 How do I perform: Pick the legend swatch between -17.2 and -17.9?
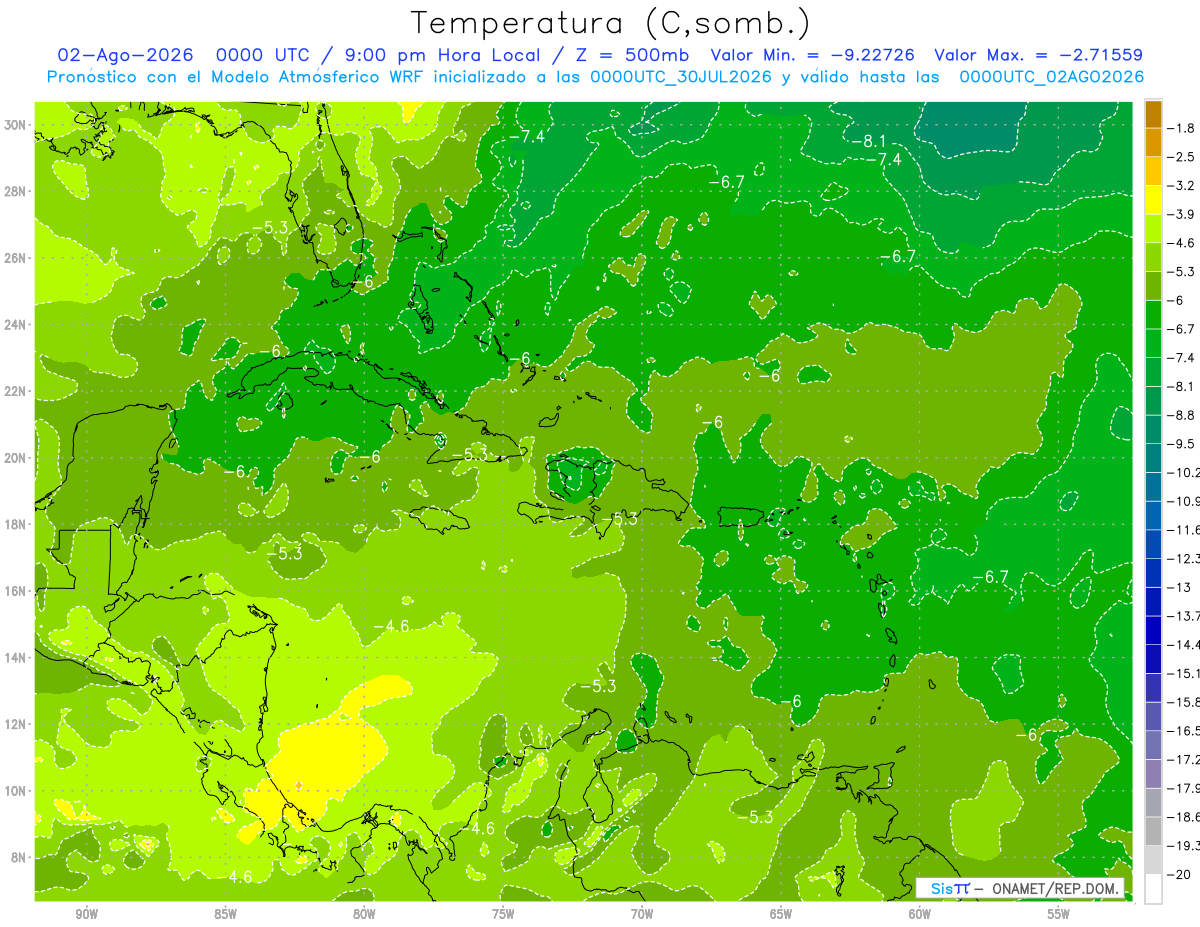tap(1153, 774)
